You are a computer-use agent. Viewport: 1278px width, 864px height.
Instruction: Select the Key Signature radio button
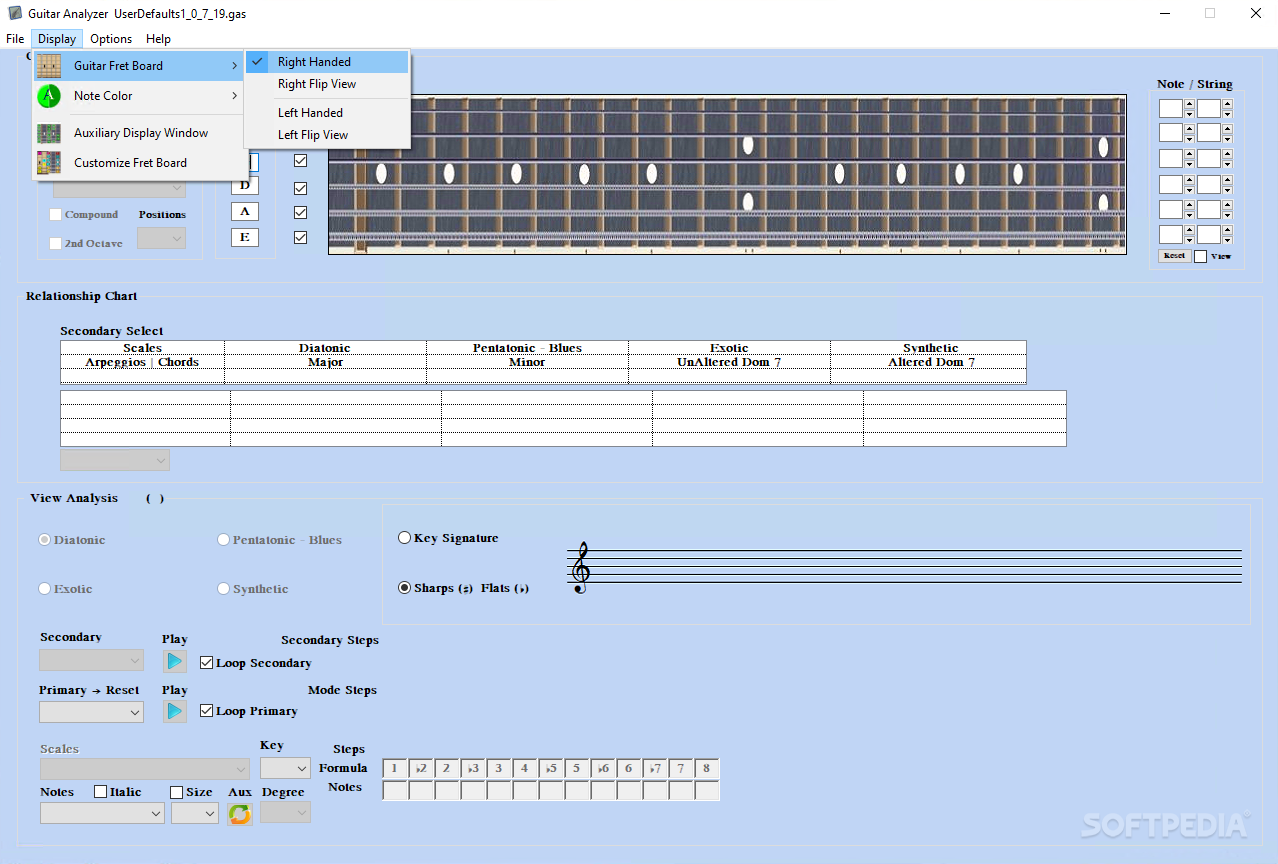tap(405, 538)
